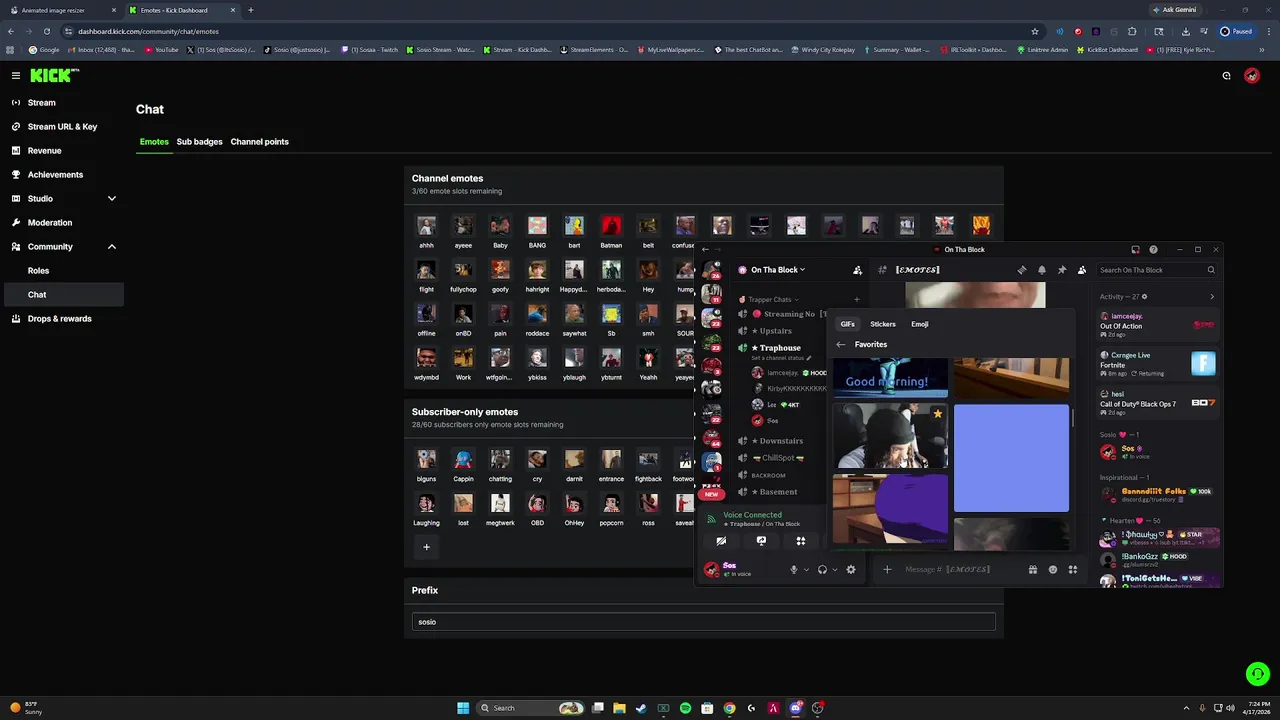Go back from Favorites GIFs
Image resolution: width=1280 pixels, height=720 pixels.
[841, 345]
